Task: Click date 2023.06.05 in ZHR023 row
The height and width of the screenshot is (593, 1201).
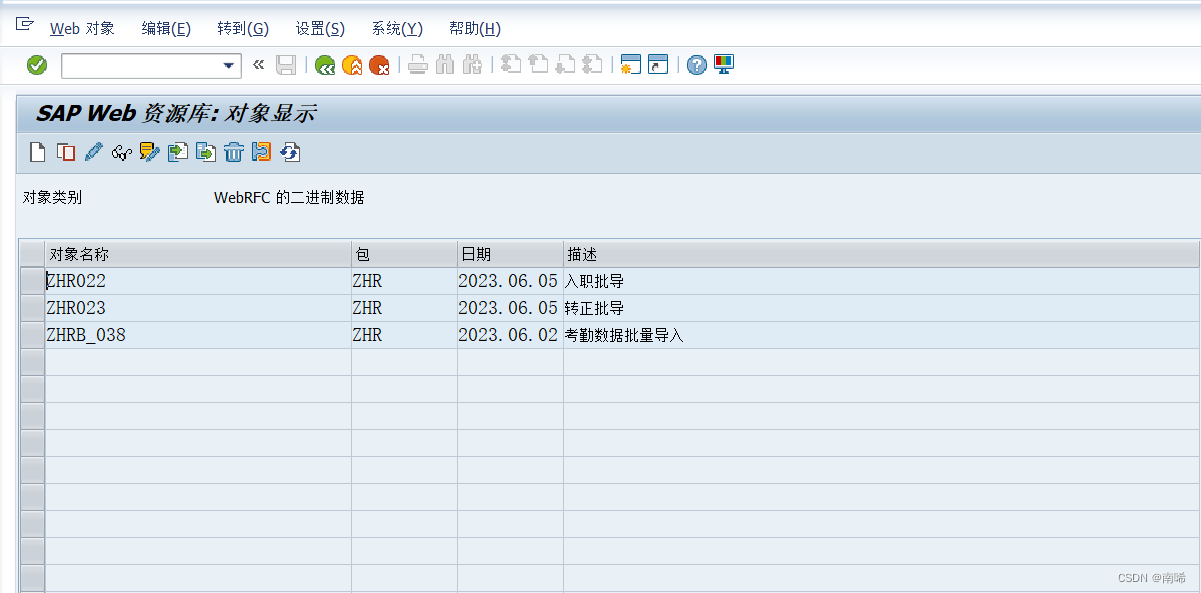Action: coord(510,308)
